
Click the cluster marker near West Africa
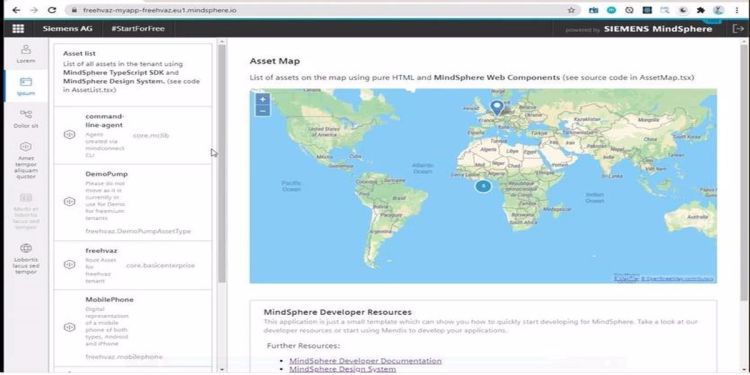[x=483, y=186]
